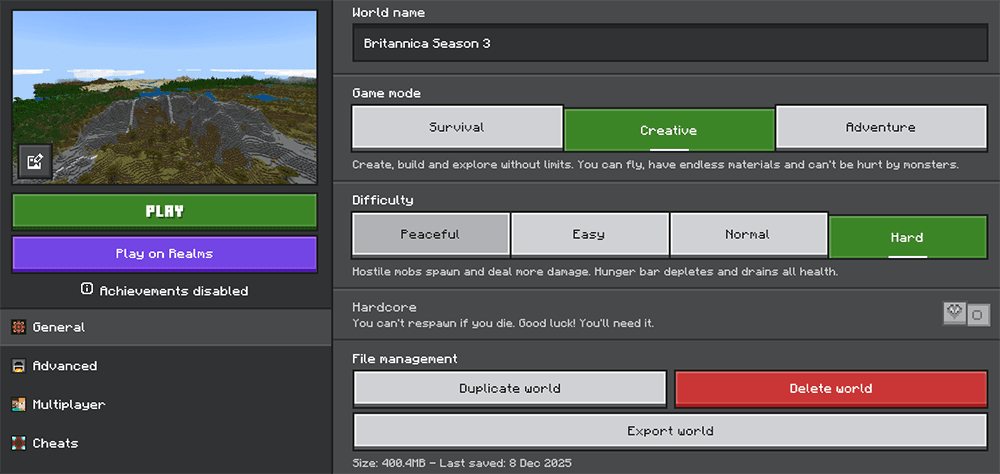Click the 'Difficulty' heading
1000x474 pixels.
point(383,200)
